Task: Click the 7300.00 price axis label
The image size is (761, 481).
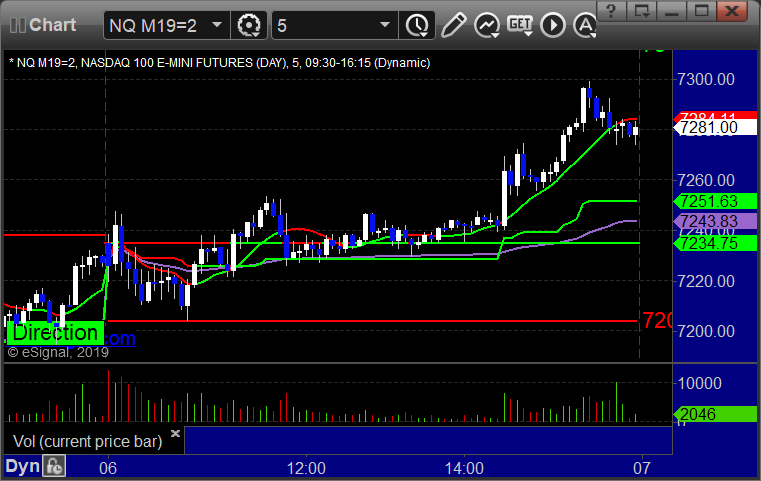Action: pyautogui.click(x=706, y=80)
